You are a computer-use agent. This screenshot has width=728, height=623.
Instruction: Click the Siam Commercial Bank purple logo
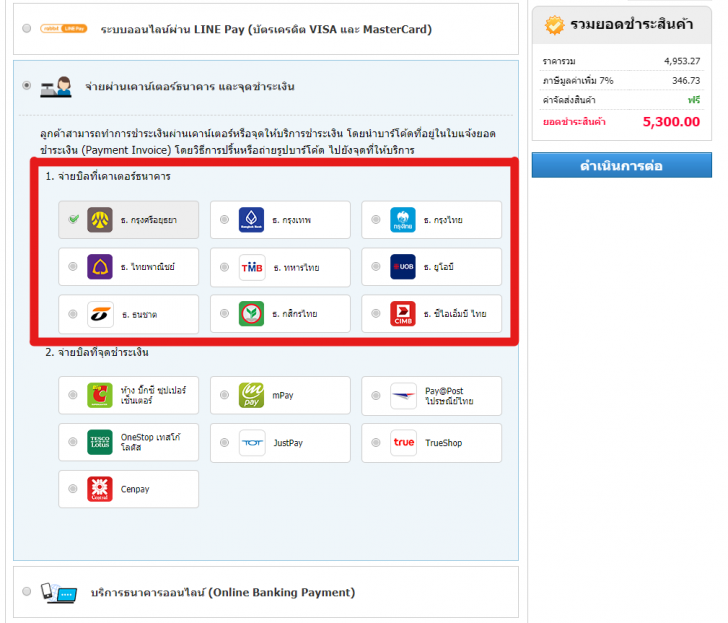(x=100, y=266)
